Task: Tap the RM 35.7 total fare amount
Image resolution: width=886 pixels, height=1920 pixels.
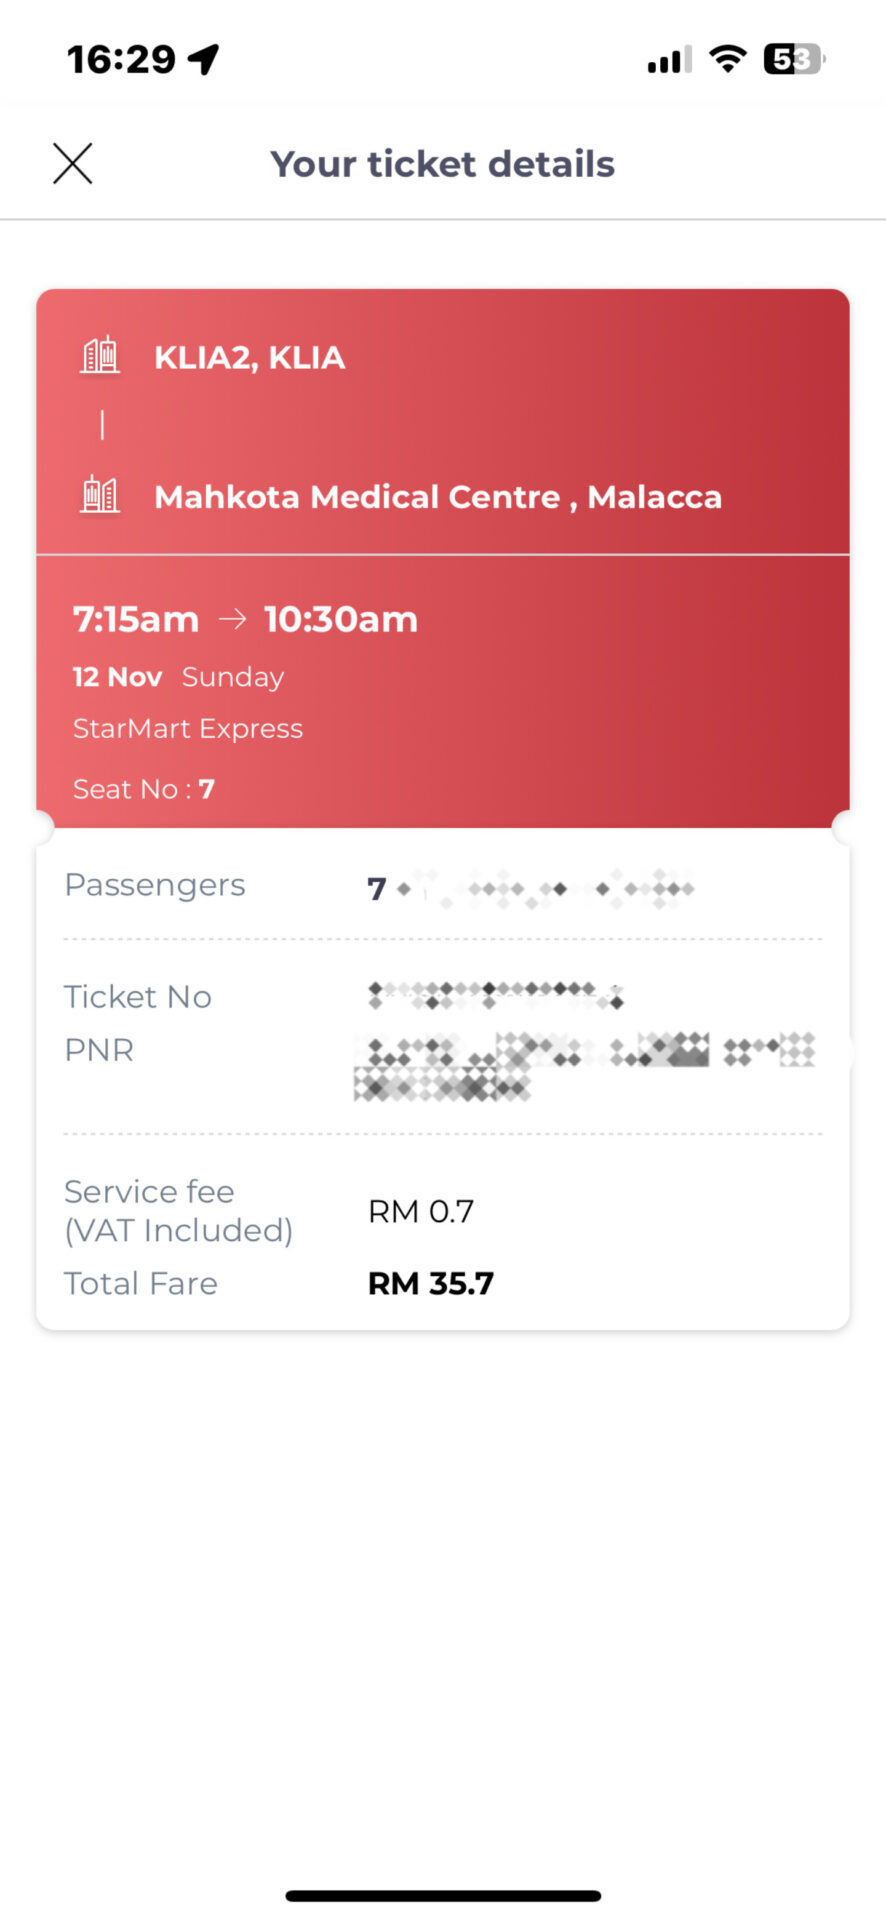Action: pyautogui.click(x=431, y=1284)
